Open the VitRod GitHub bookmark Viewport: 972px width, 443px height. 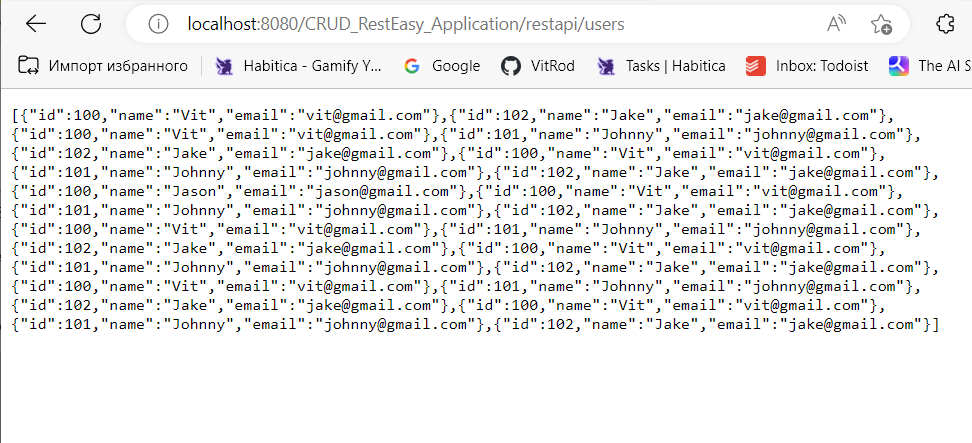tap(538, 65)
